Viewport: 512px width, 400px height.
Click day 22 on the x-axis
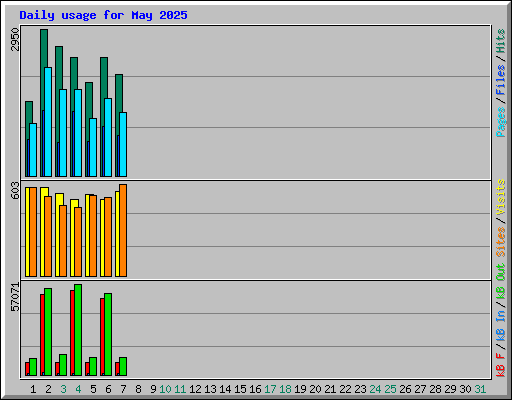click(x=345, y=389)
